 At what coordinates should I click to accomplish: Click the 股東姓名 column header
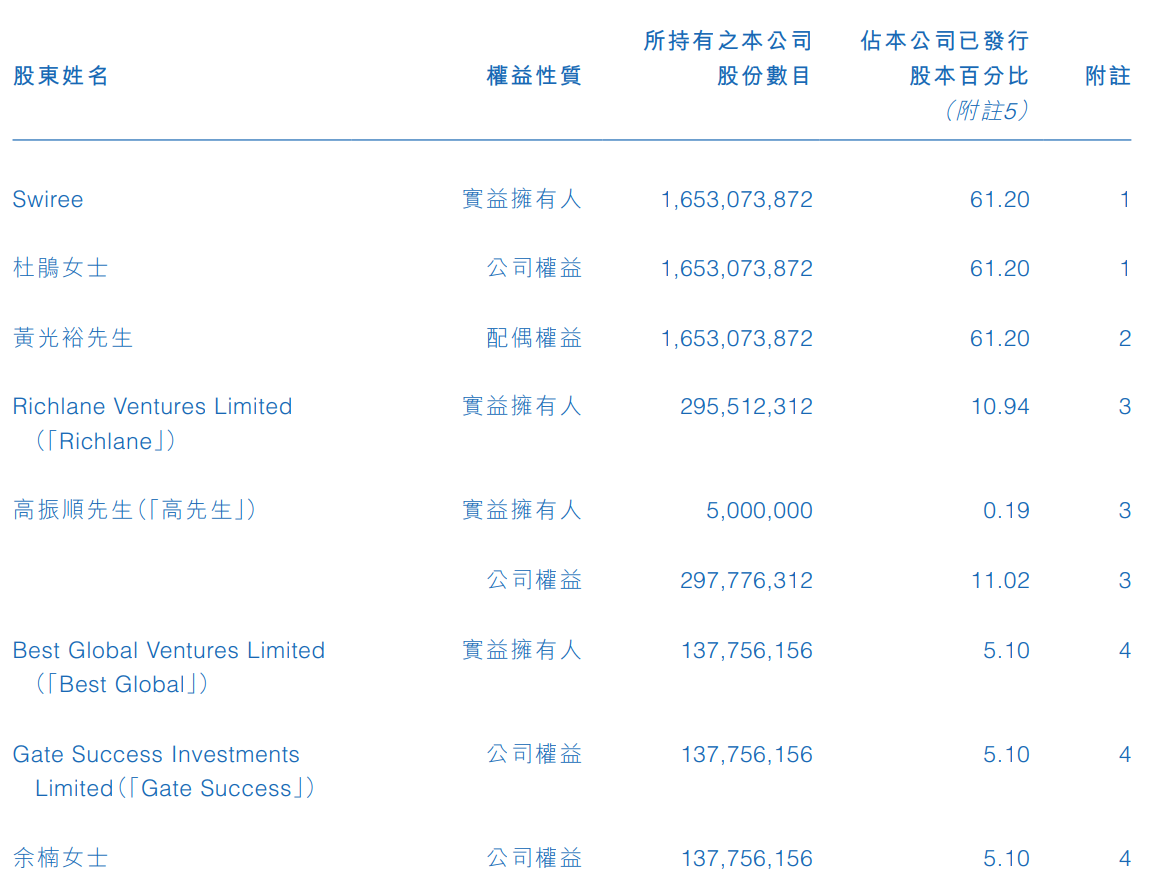61,76
